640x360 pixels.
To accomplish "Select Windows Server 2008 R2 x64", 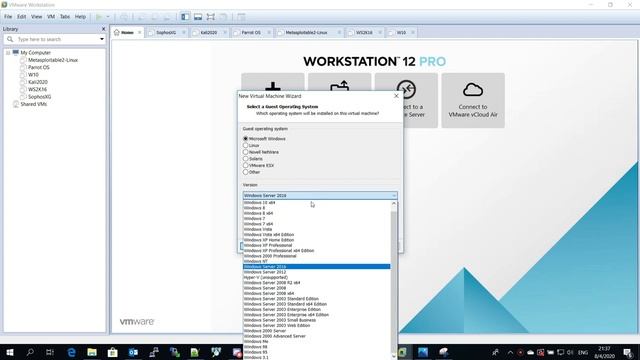I will coord(317,282).
